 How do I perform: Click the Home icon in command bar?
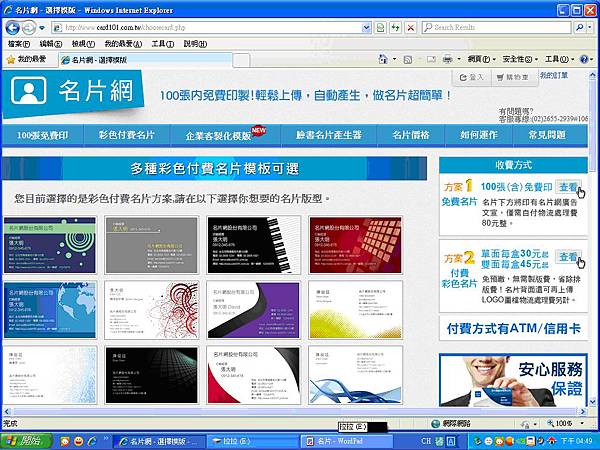coord(383,59)
